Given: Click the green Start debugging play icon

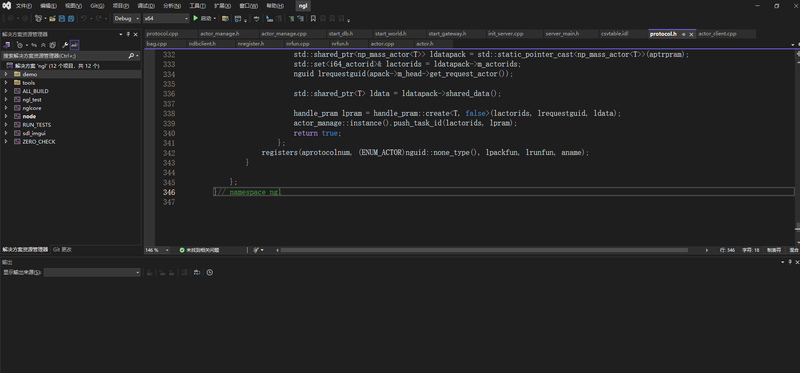Looking at the screenshot, I should [195, 18].
